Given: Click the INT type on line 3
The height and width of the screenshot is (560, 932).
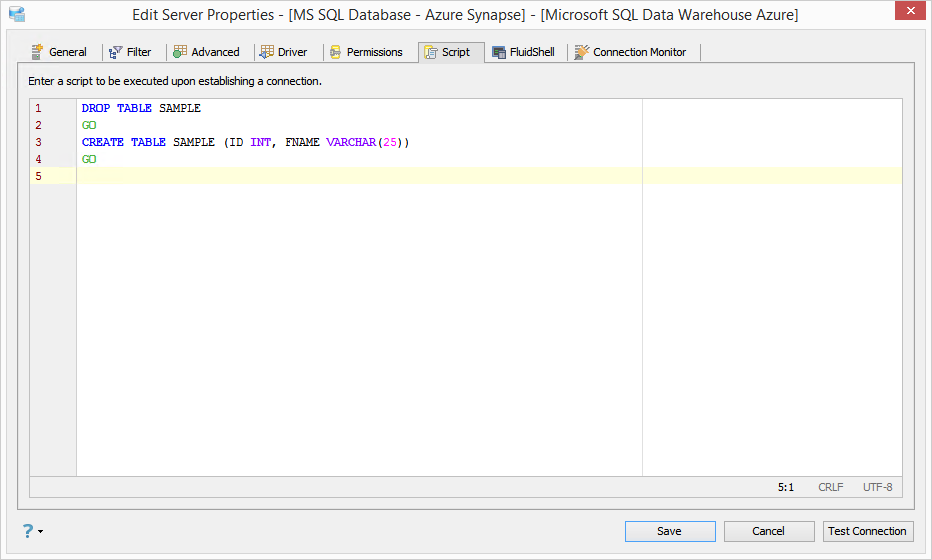Looking at the screenshot, I should tap(261, 142).
